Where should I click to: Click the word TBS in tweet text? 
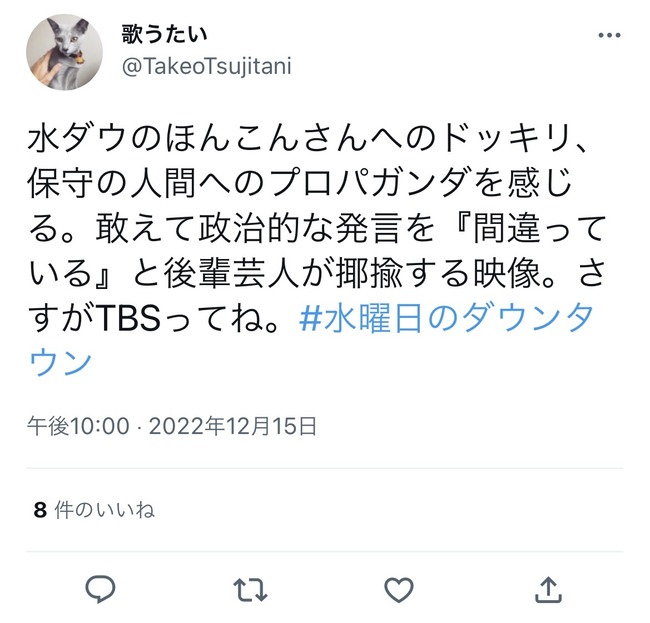coord(129,318)
